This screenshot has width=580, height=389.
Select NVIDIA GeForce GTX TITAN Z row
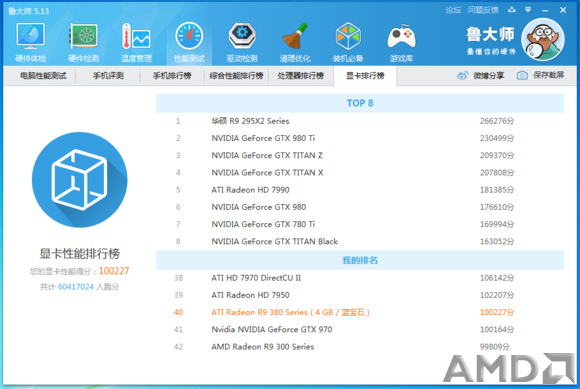pyautogui.click(x=360, y=155)
